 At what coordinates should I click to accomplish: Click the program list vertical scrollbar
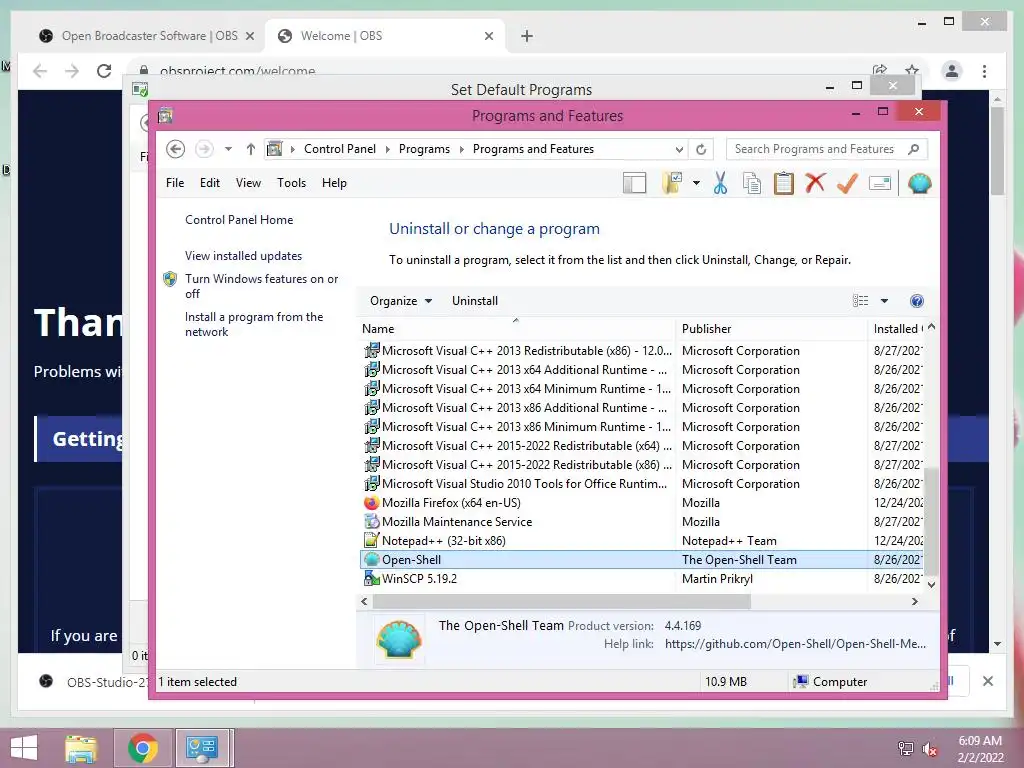click(931, 520)
